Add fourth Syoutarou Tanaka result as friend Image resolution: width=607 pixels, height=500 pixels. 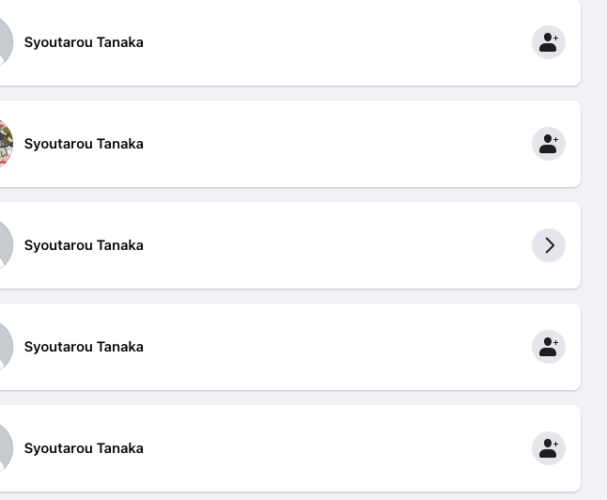[x=549, y=347]
